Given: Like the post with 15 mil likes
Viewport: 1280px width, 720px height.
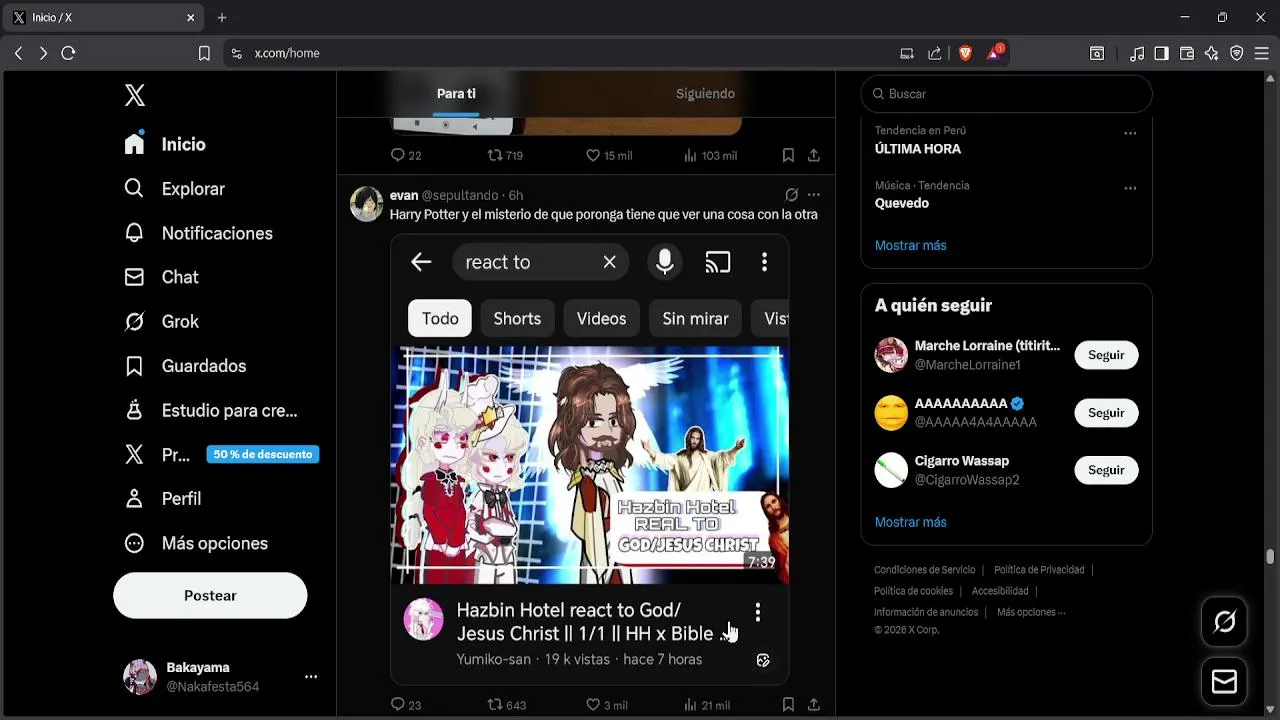Looking at the screenshot, I should (608, 155).
